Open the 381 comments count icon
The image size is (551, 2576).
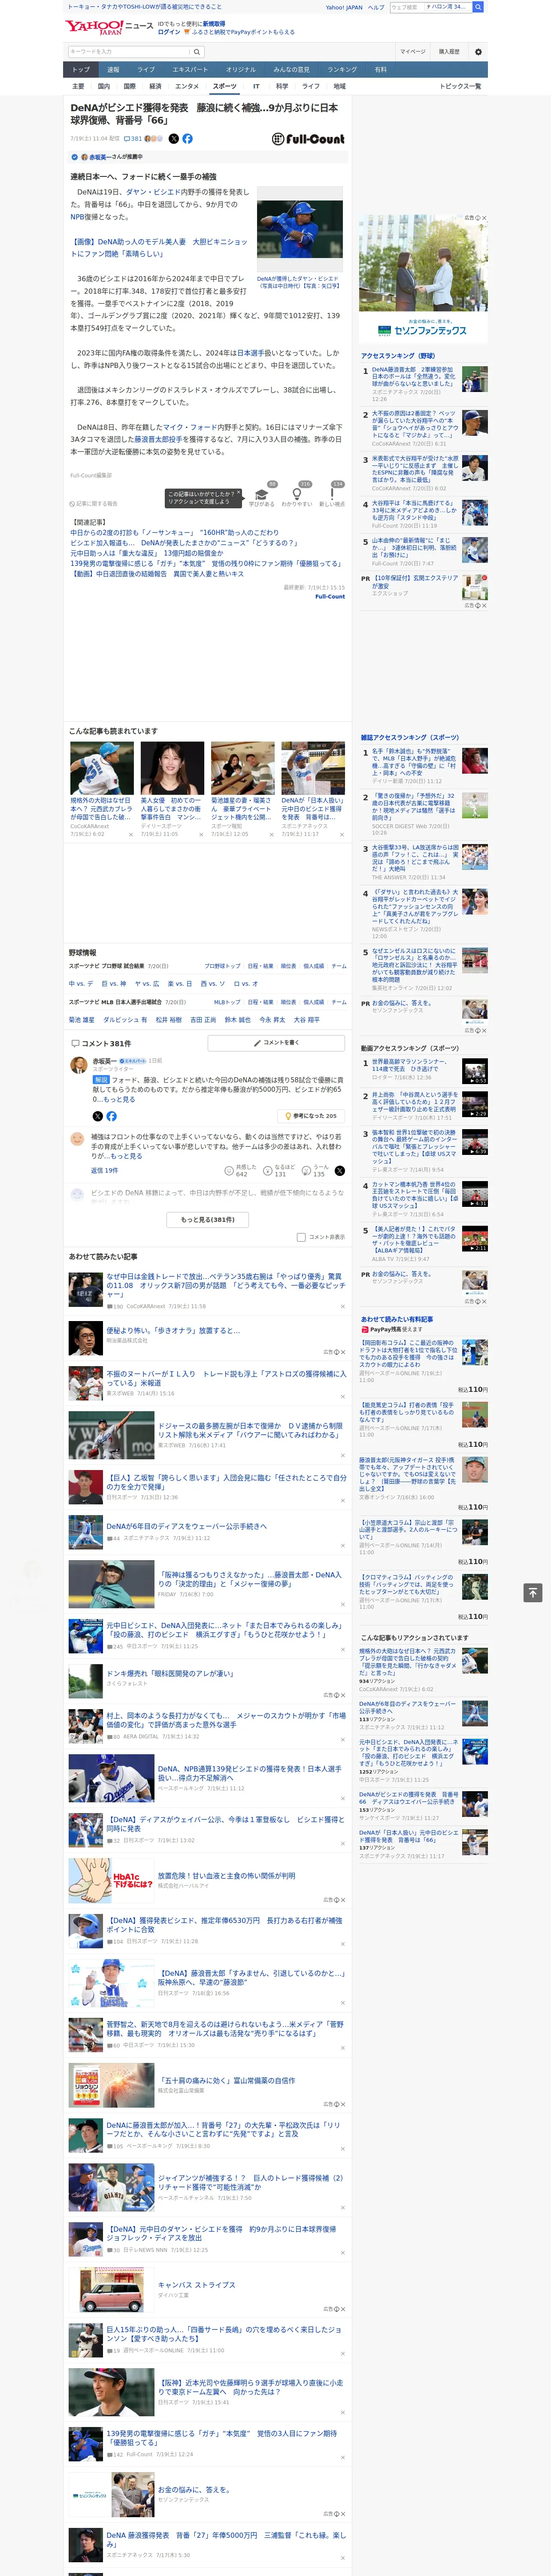(133, 139)
